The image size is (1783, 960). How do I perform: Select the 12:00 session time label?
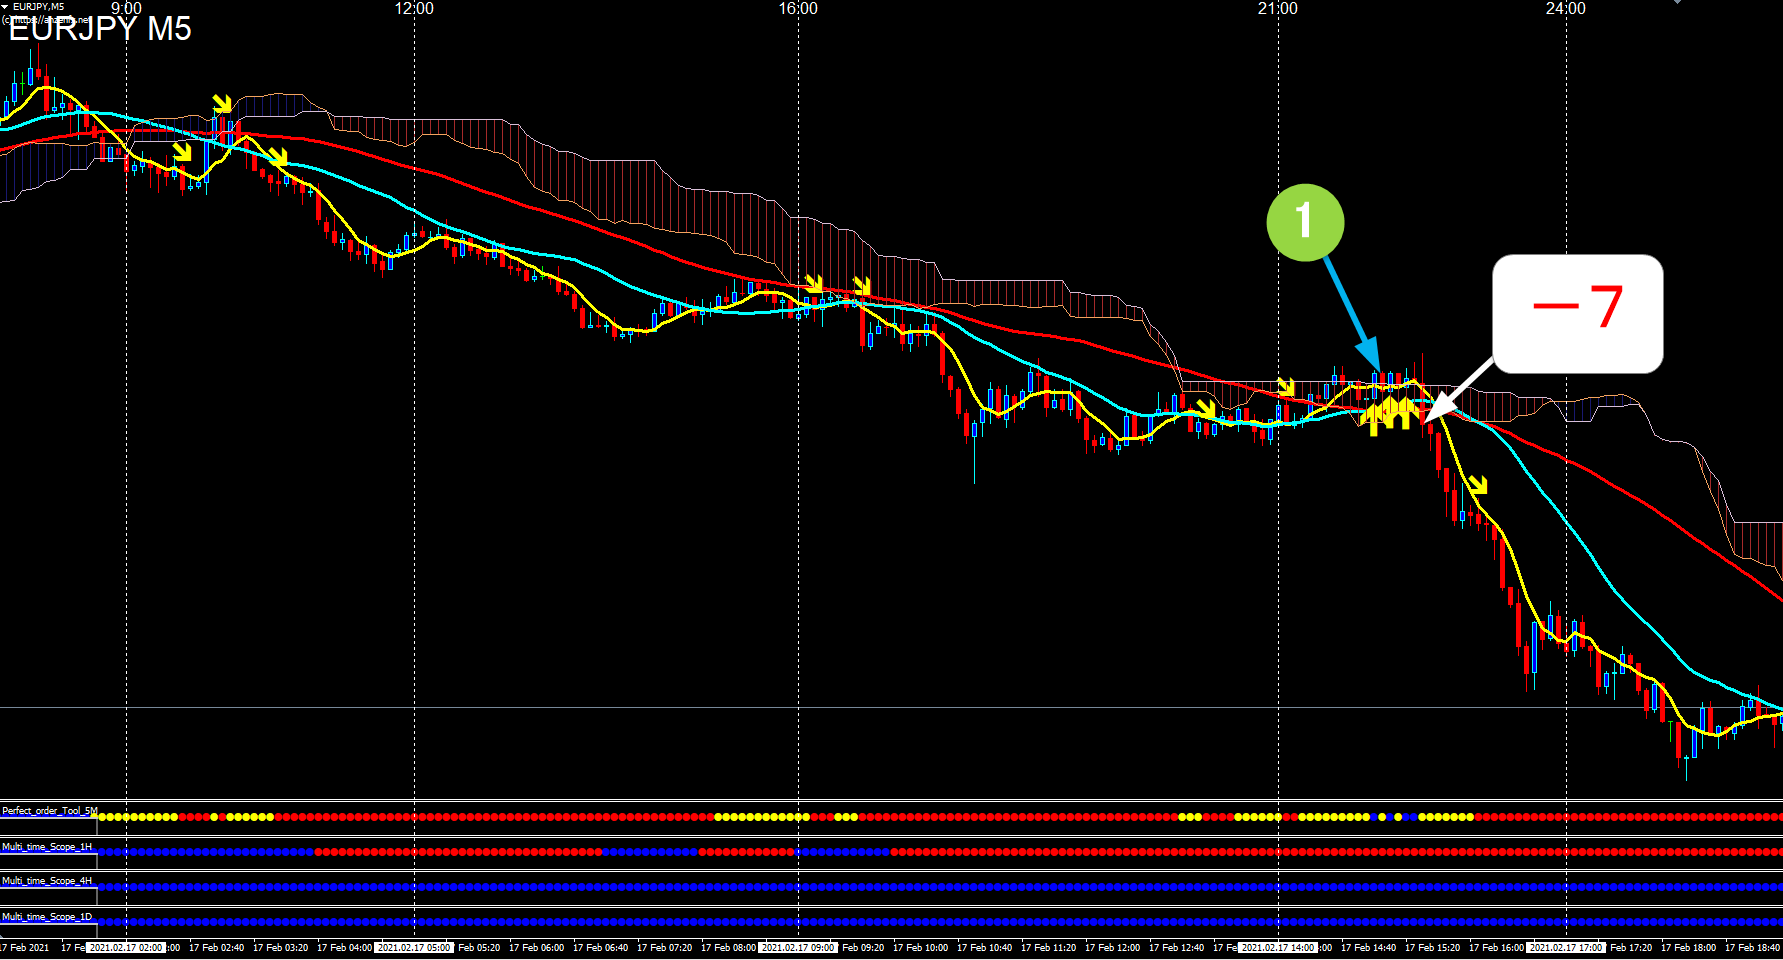click(x=414, y=9)
